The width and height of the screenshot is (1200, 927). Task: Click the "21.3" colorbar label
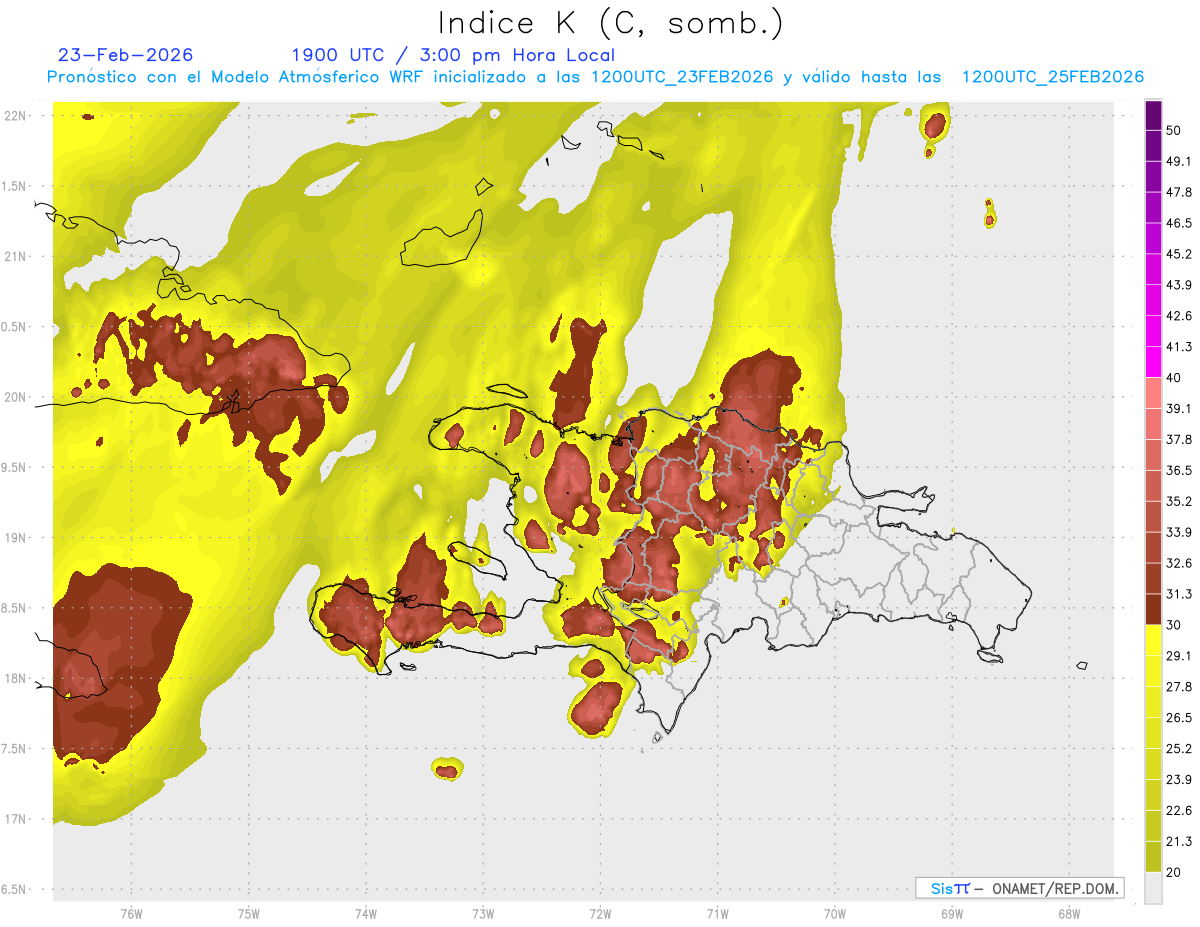1179,842
